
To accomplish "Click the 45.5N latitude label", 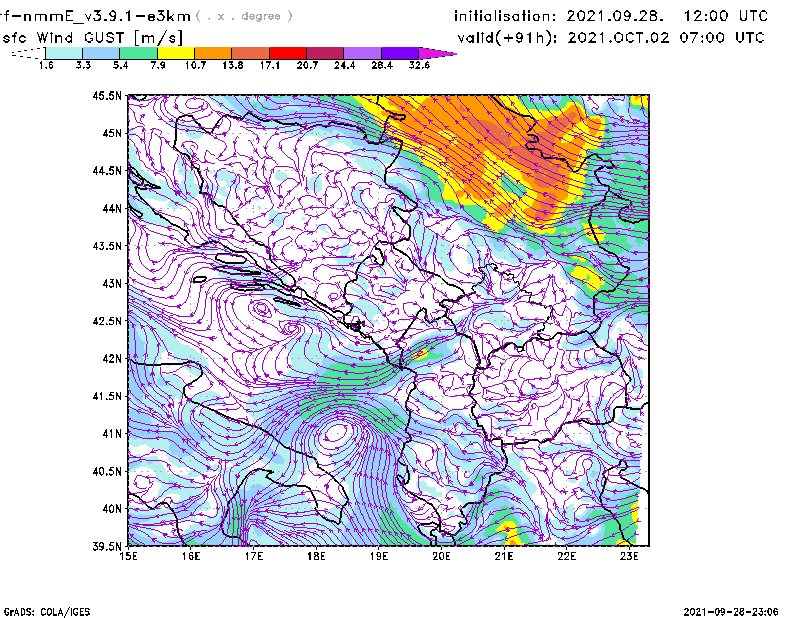I will click(x=107, y=95).
